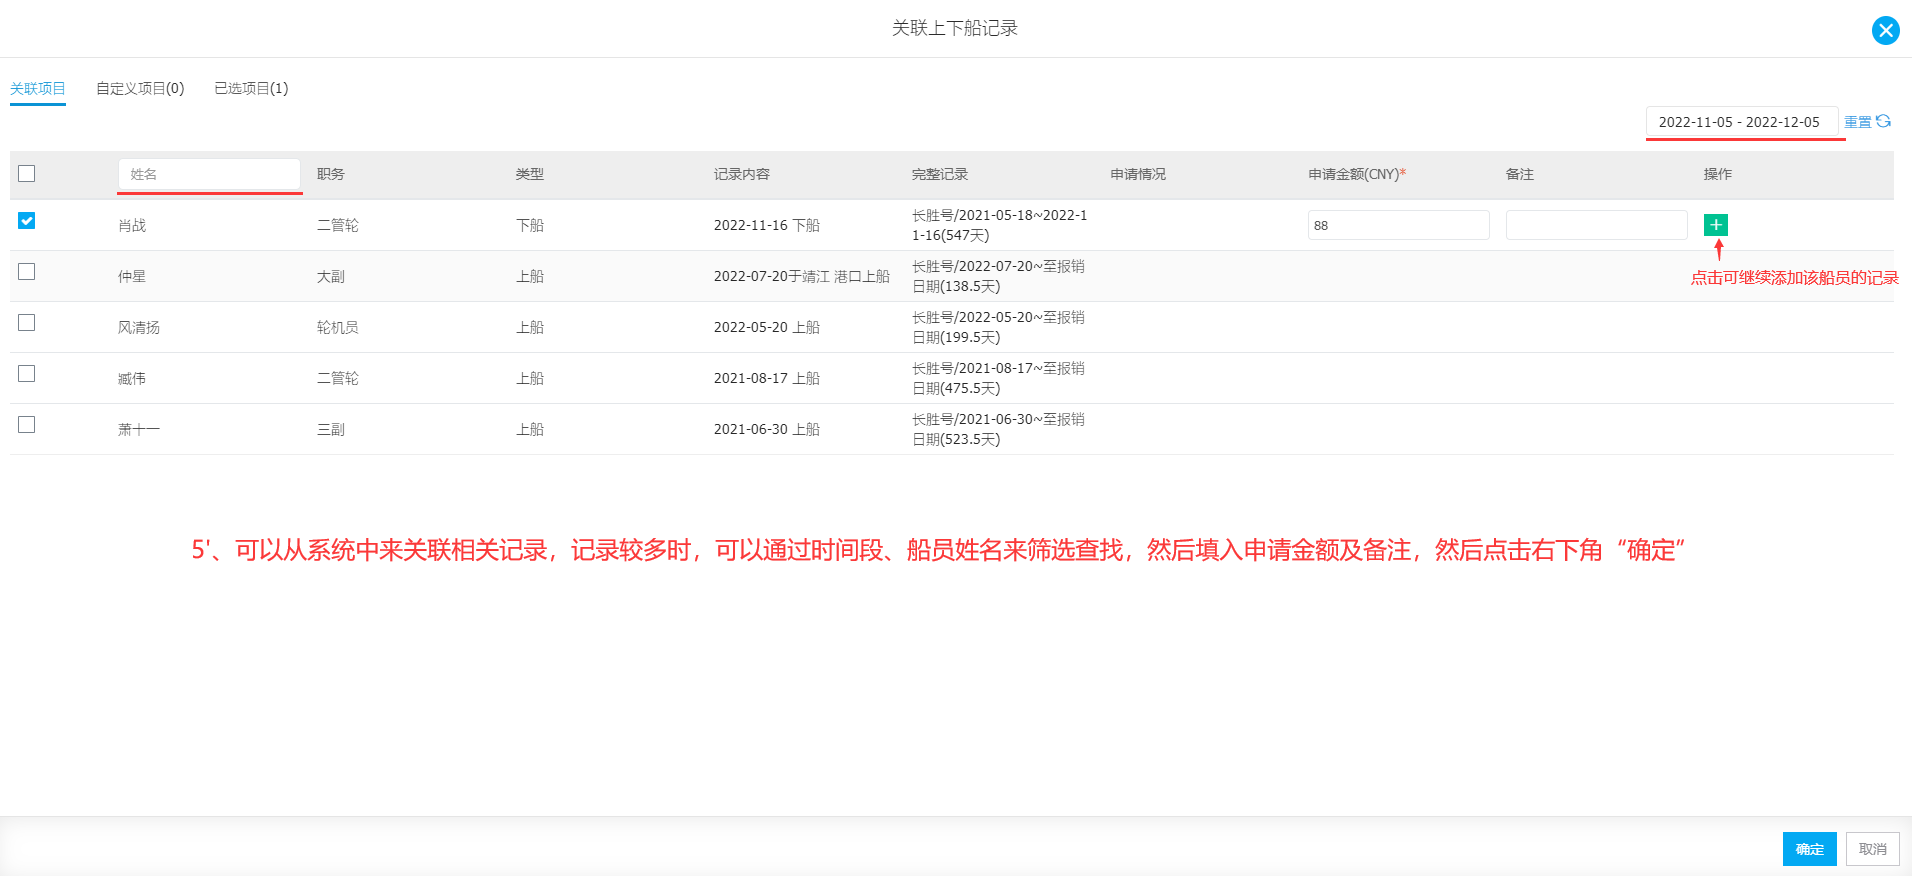
Task: Click full record ending 138.5天
Action: tap(998, 276)
